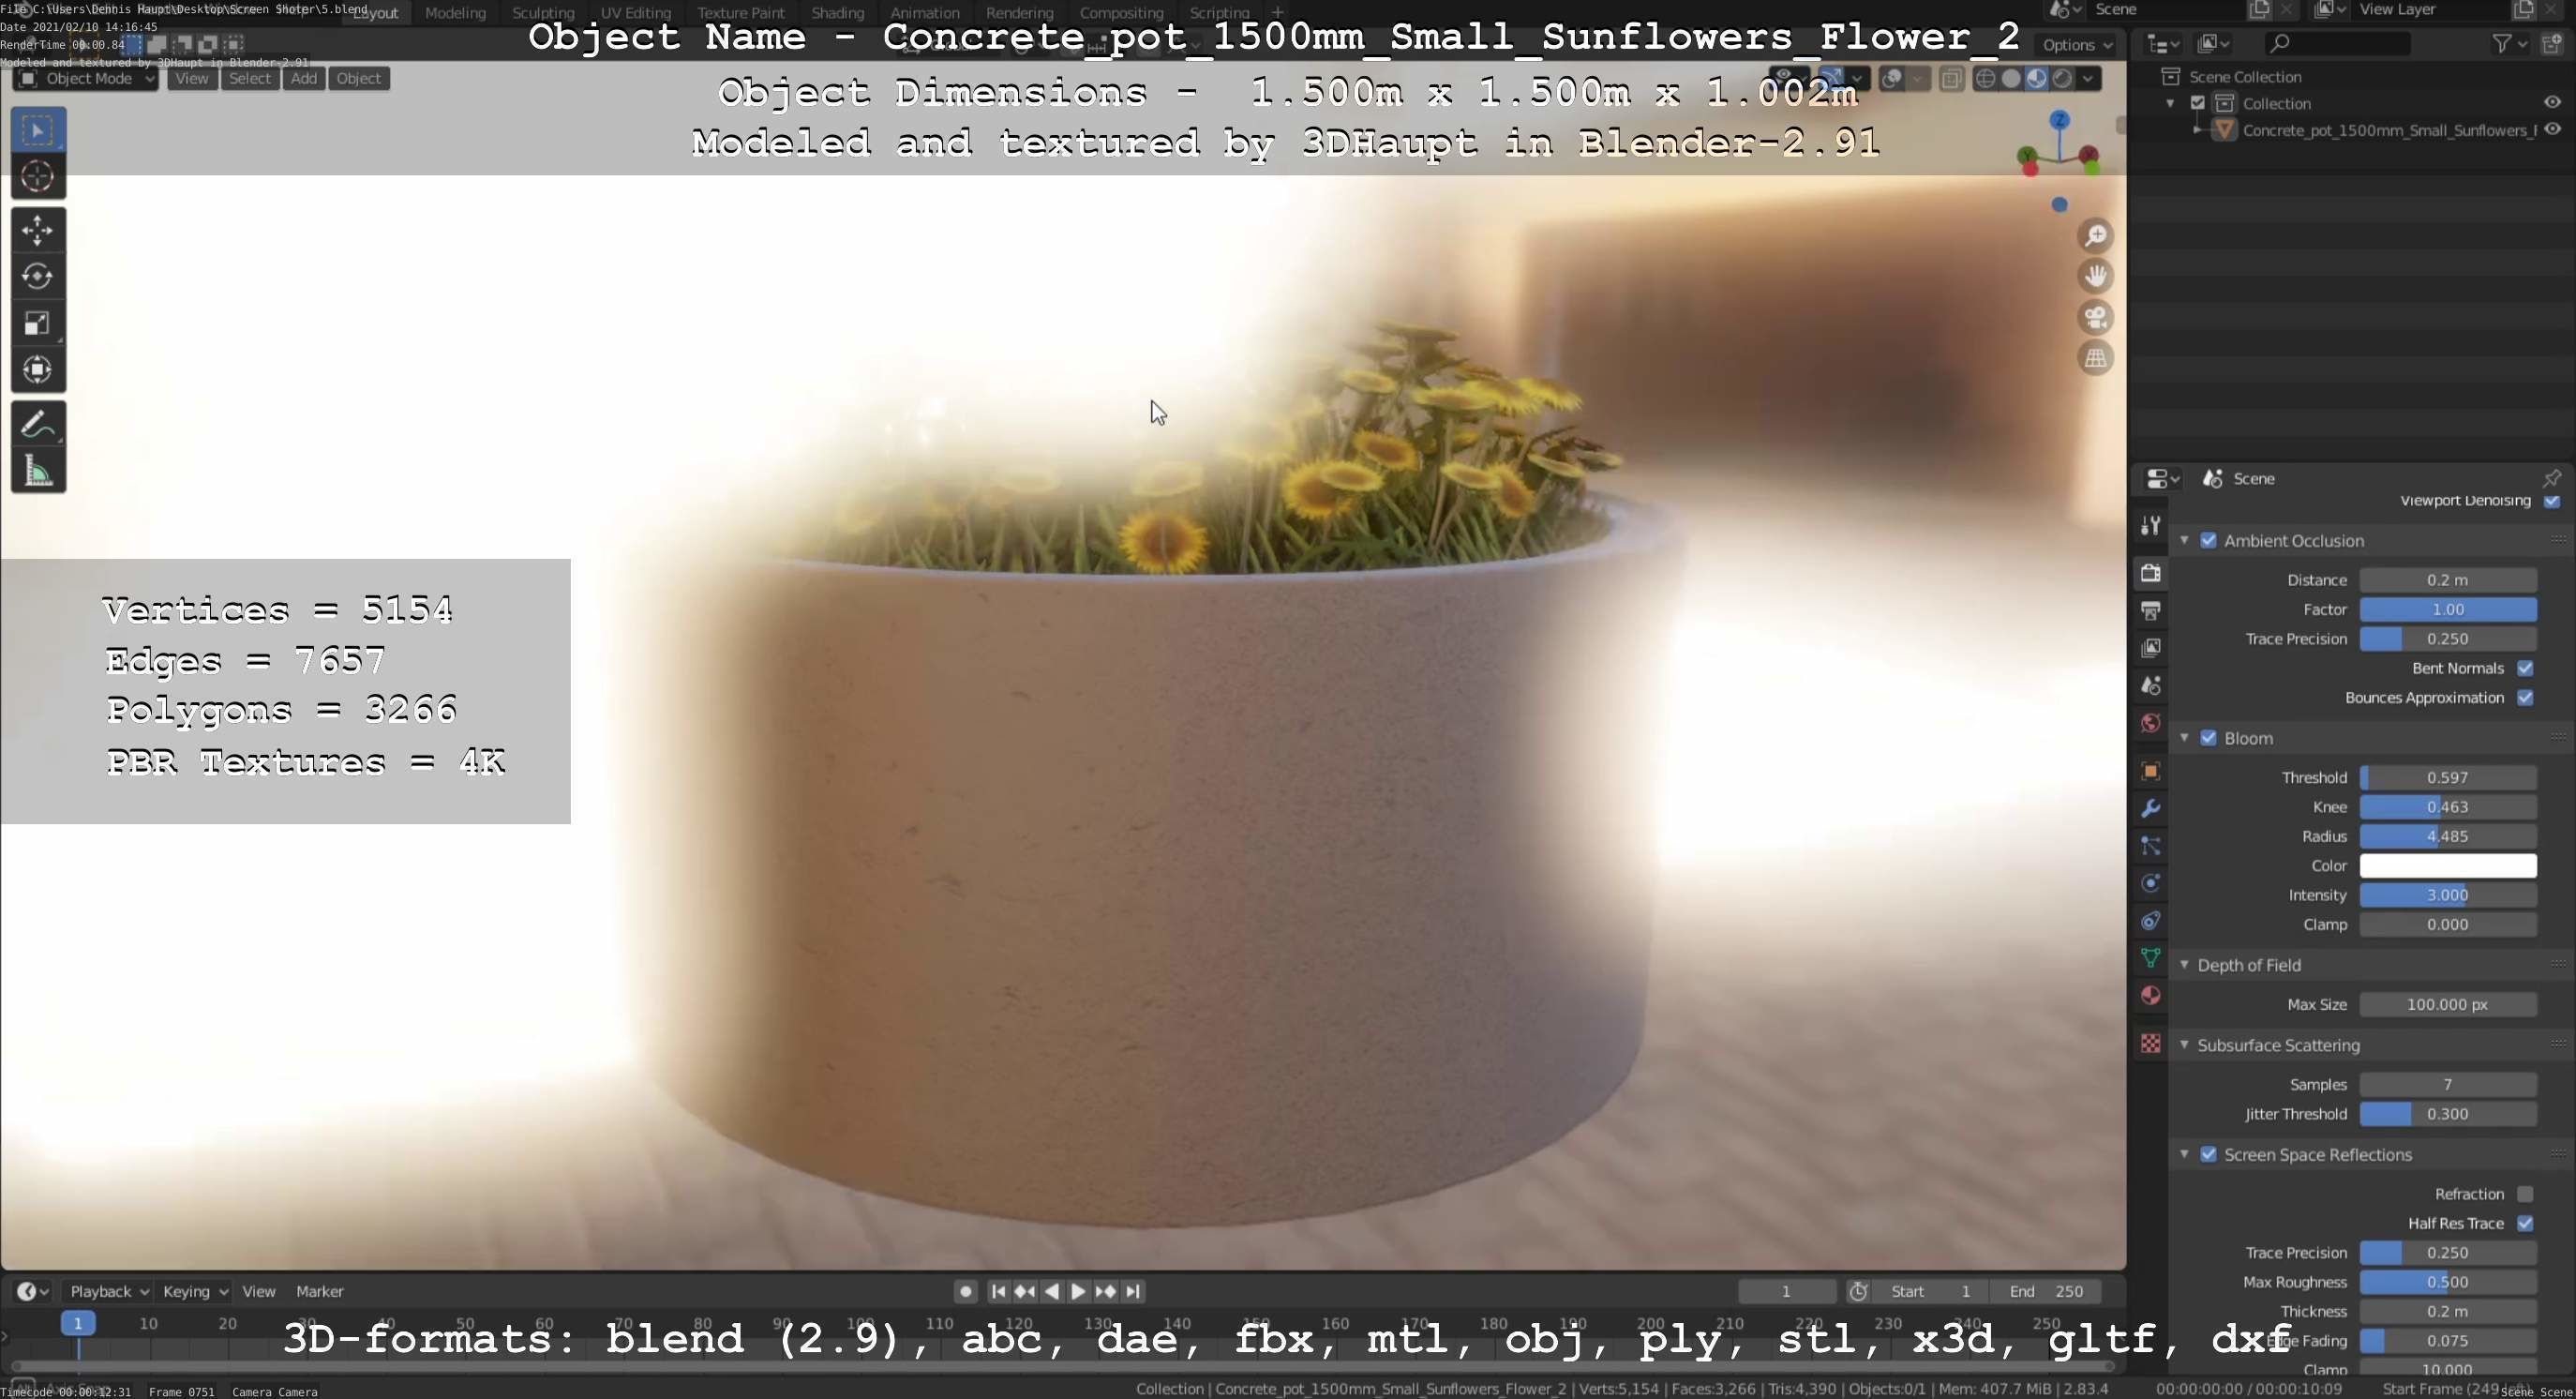Expand the Concrete_pot object tree row
The height and width of the screenshot is (1399, 2576).
2196,130
